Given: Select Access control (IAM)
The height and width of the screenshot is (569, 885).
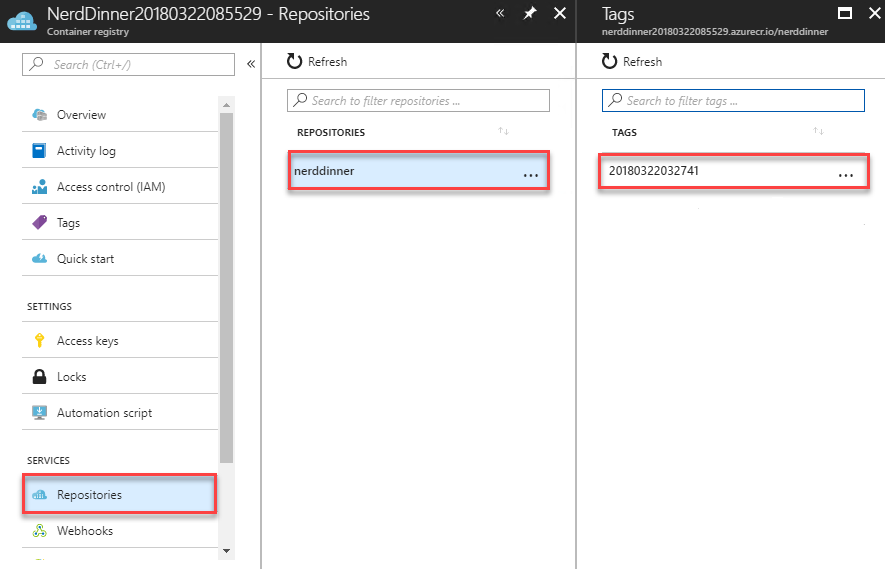Looking at the screenshot, I should 120,187.
